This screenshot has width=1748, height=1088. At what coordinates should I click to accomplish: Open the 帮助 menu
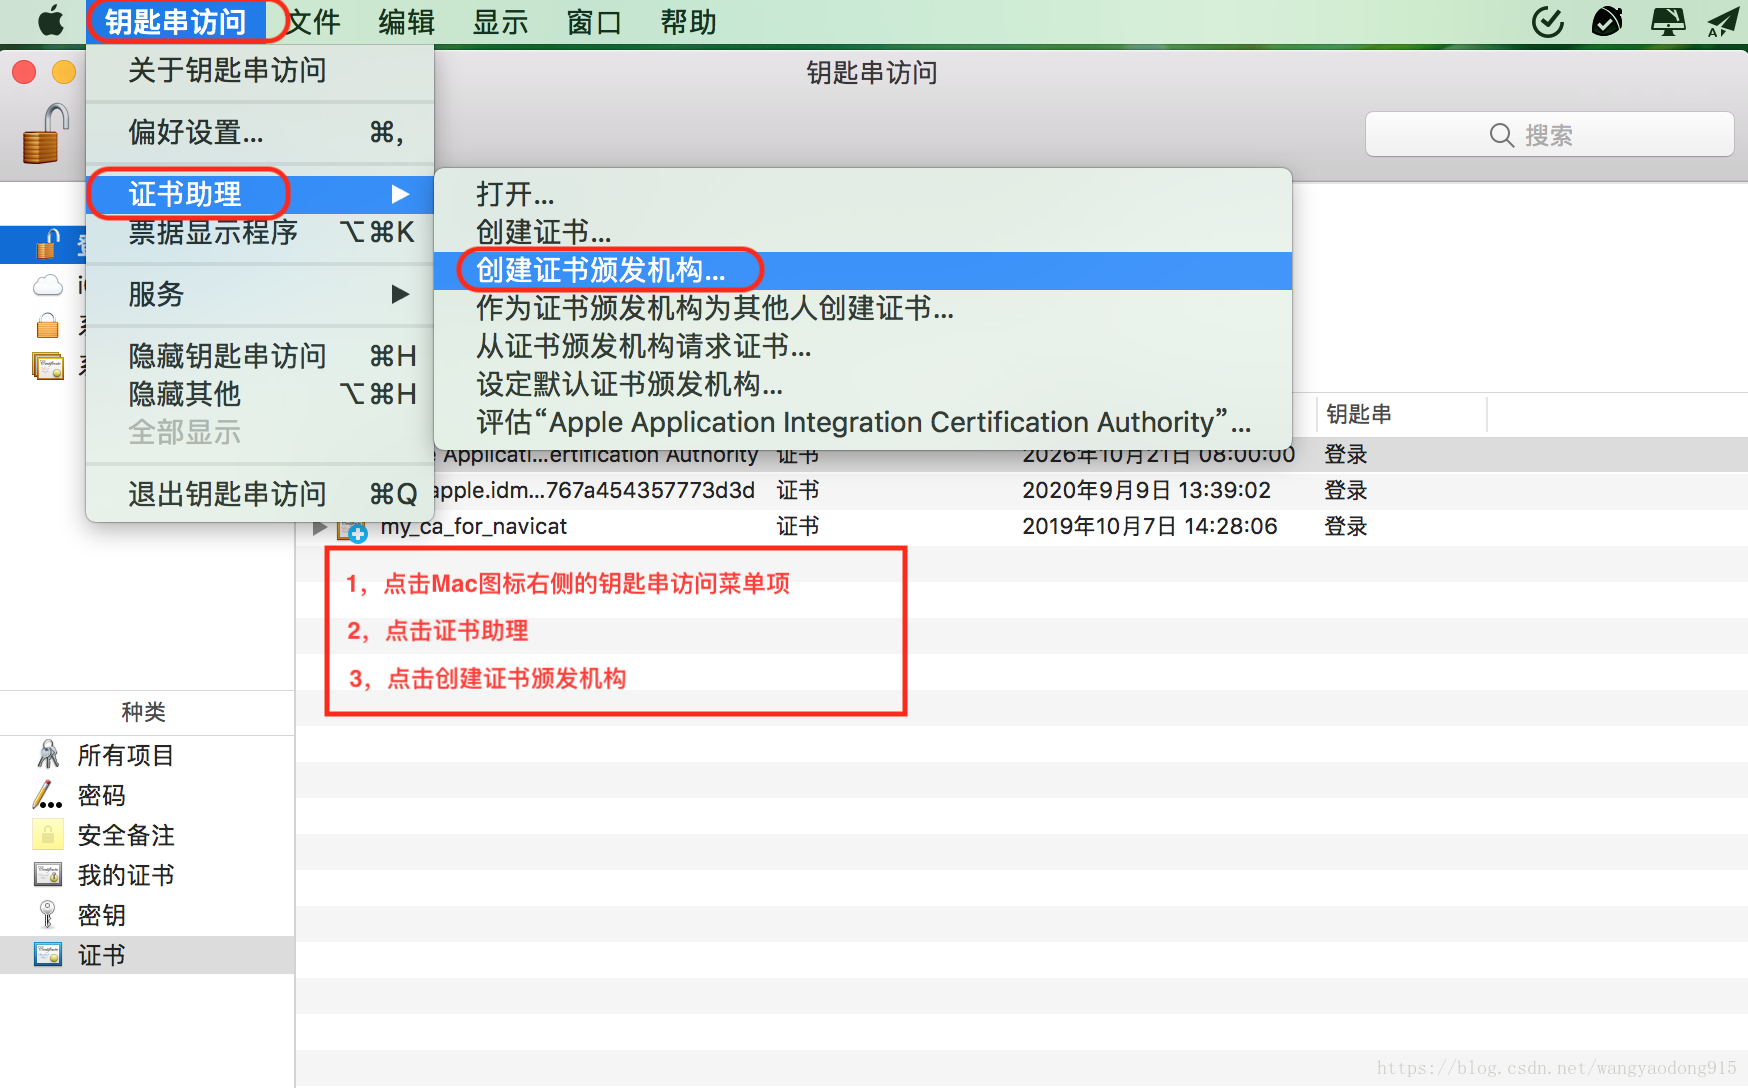[x=688, y=22]
